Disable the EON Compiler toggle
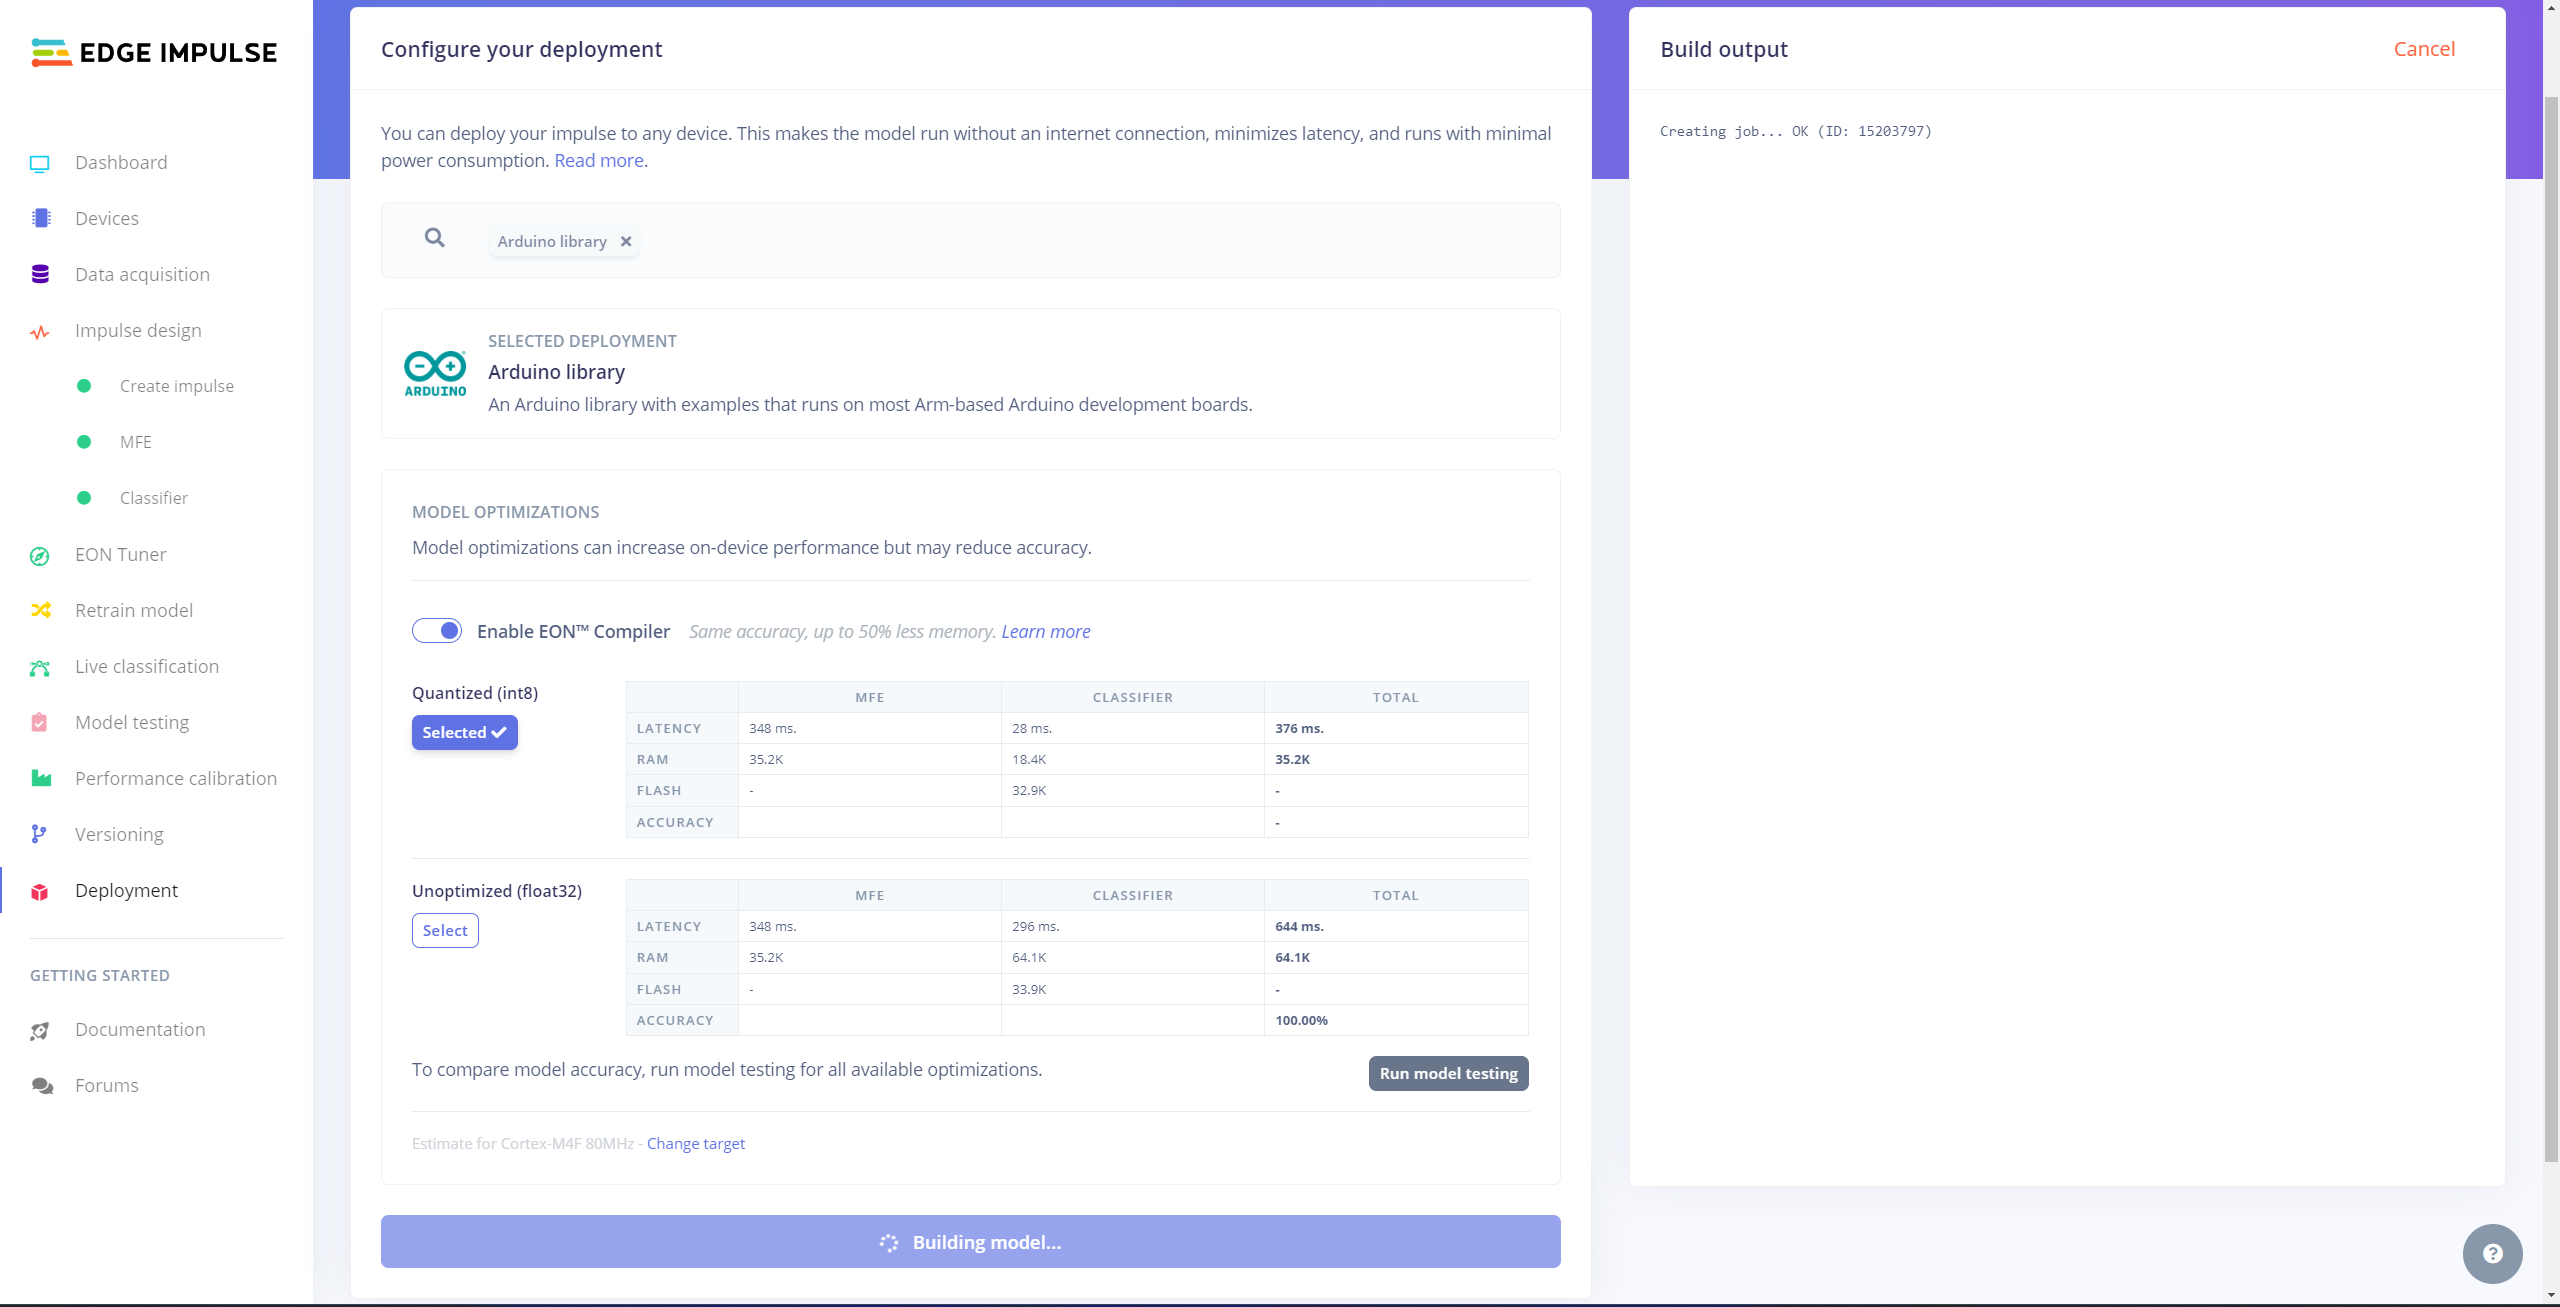Viewport: 2560px width, 1307px height. click(x=437, y=631)
